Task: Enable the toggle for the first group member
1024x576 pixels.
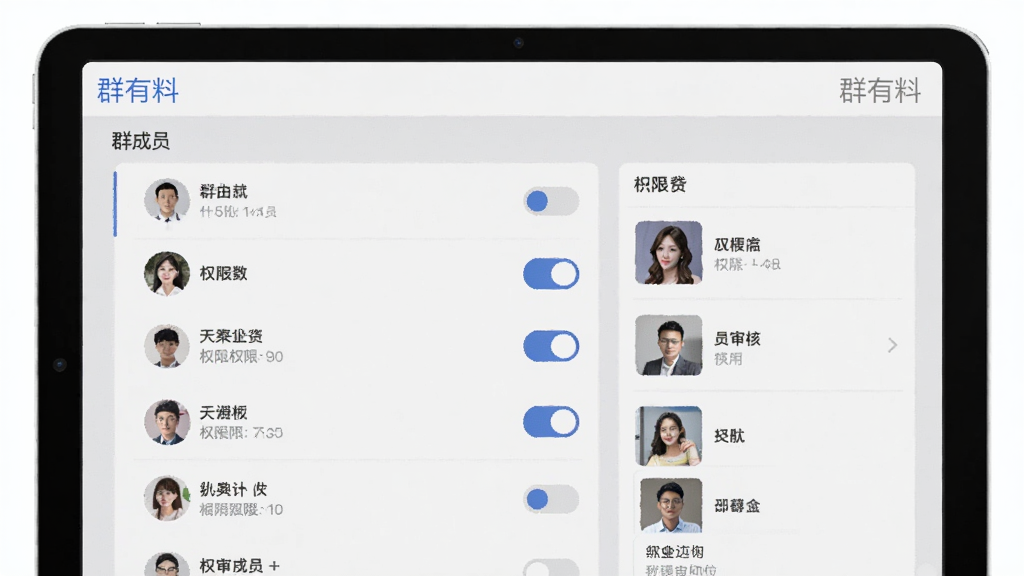Action: coord(551,201)
